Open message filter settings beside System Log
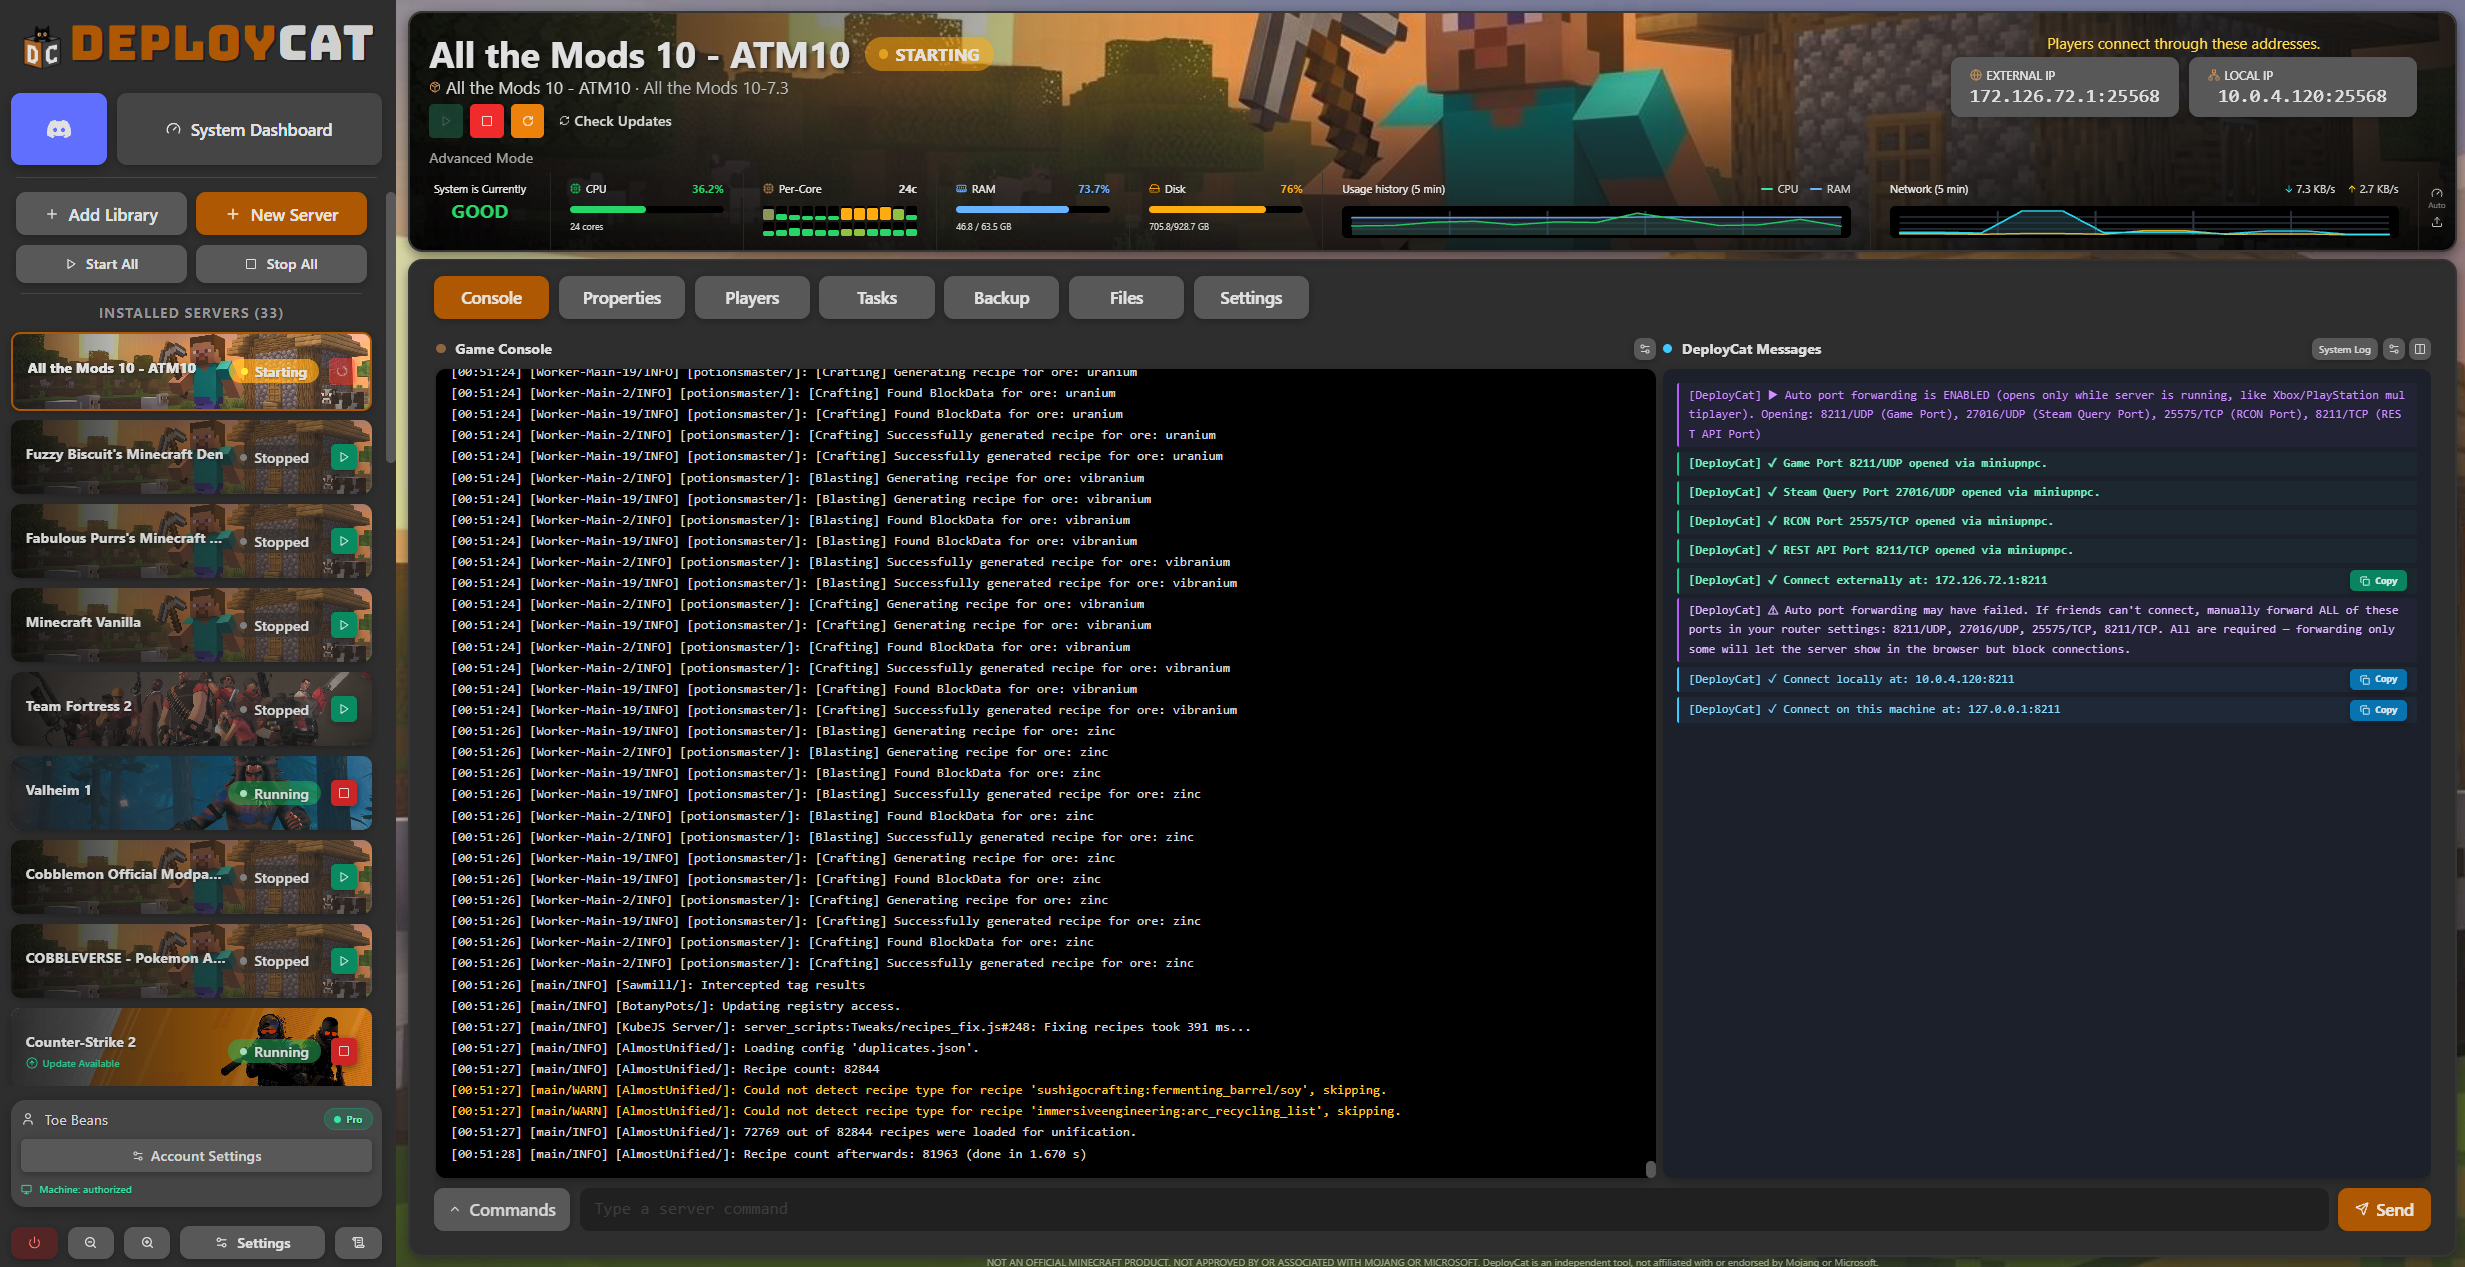This screenshot has height=1267, width=2465. pyautogui.click(x=2394, y=349)
